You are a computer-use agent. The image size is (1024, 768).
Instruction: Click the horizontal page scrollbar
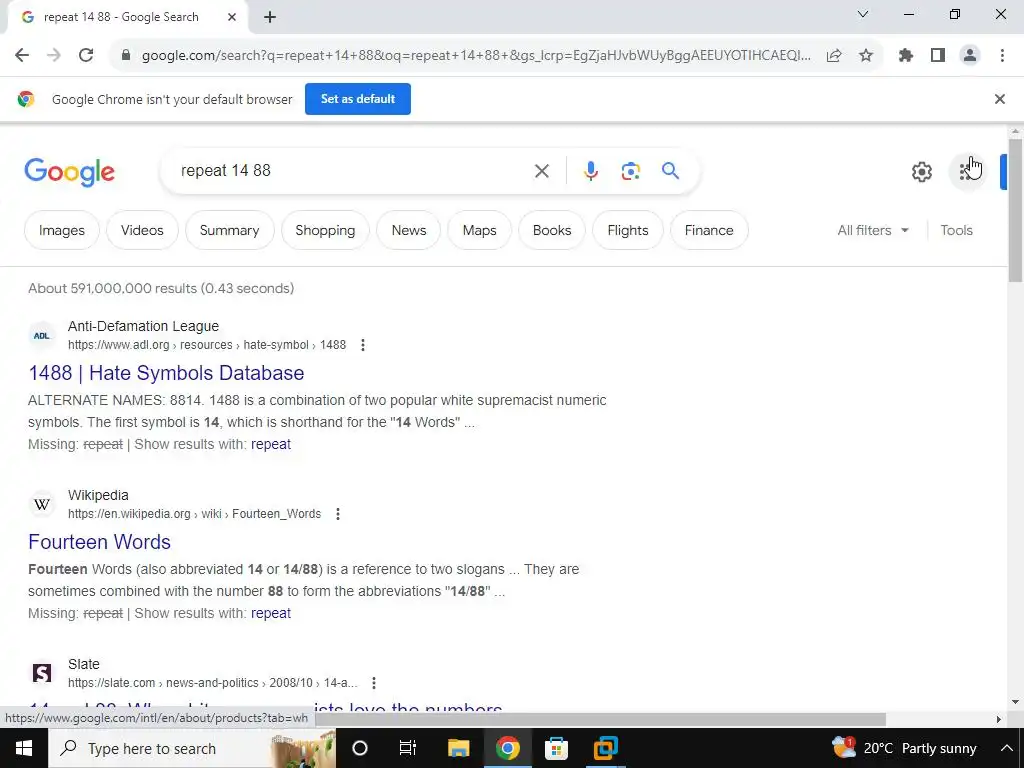[x=600, y=719]
